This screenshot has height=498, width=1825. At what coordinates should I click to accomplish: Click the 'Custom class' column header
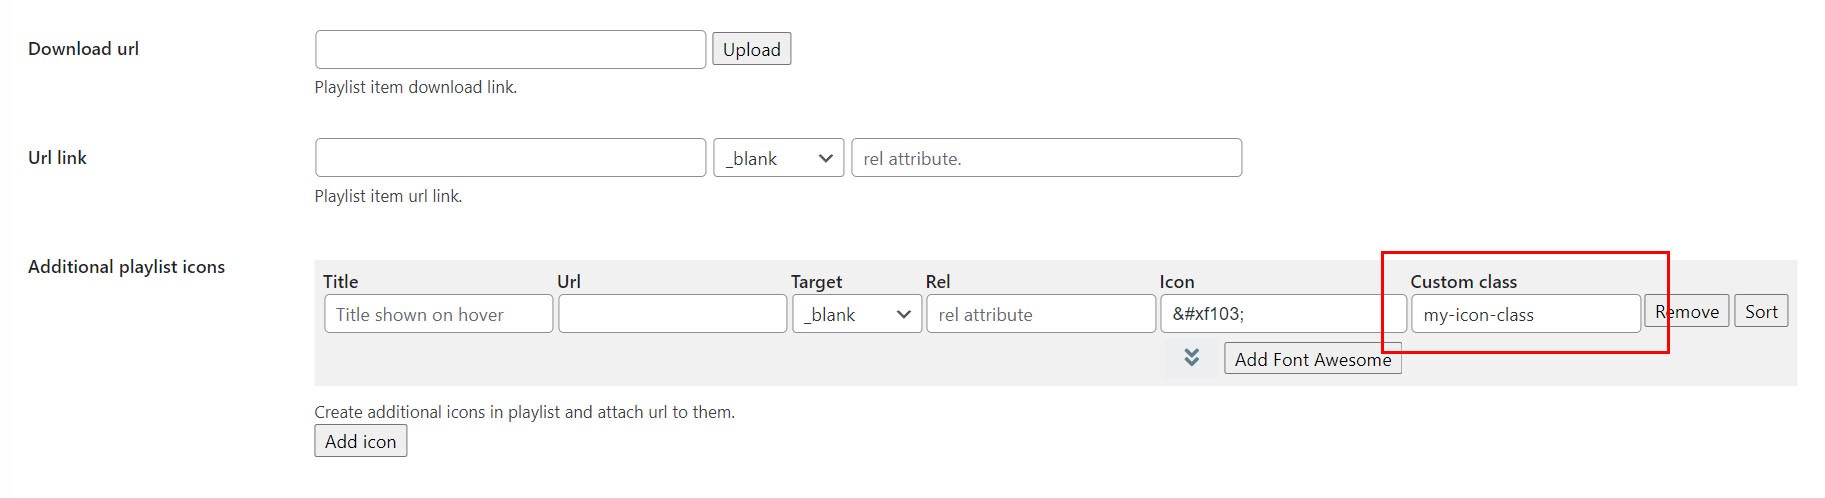point(1463,282)
